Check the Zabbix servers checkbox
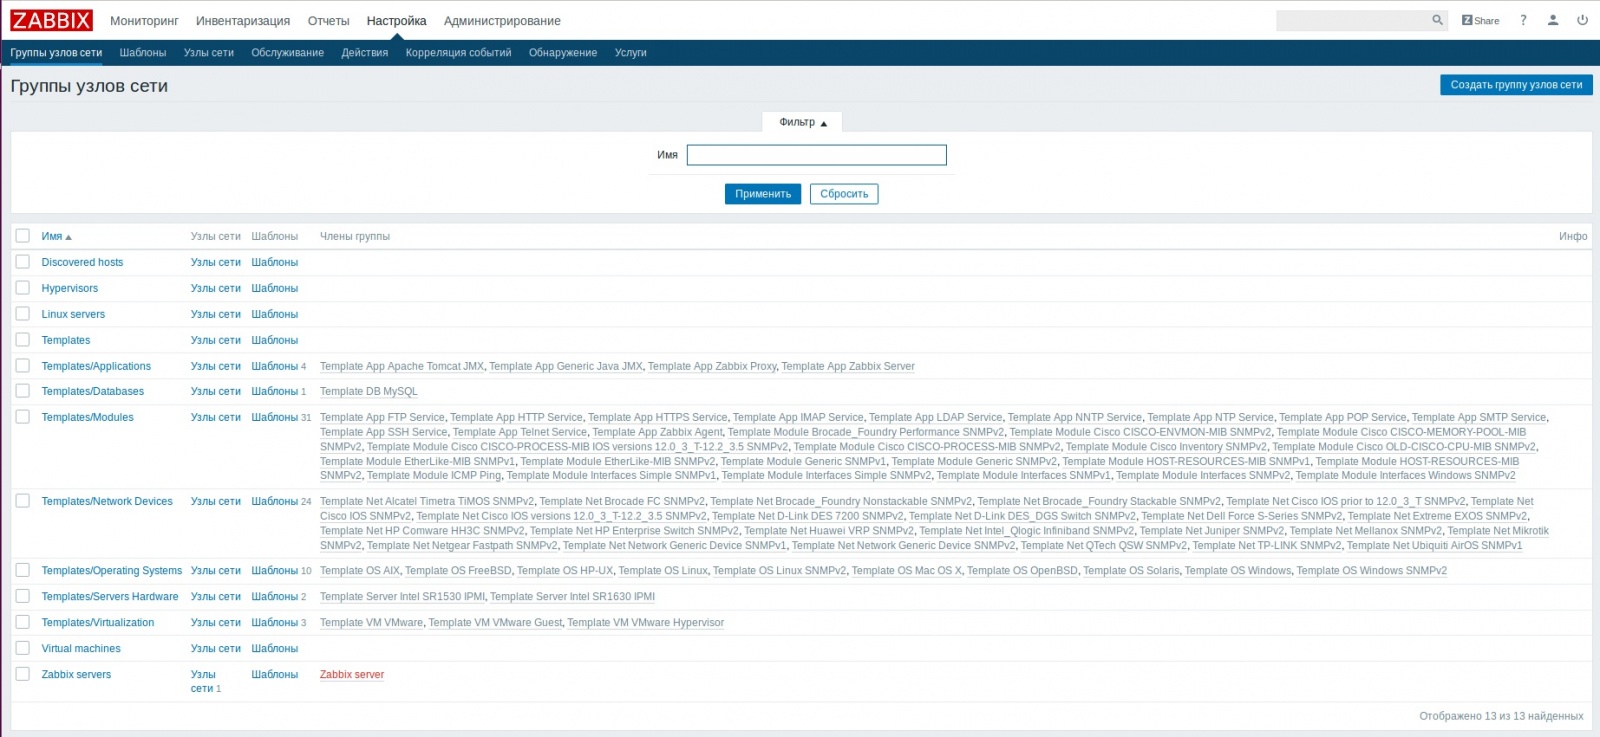 point(23,674)
